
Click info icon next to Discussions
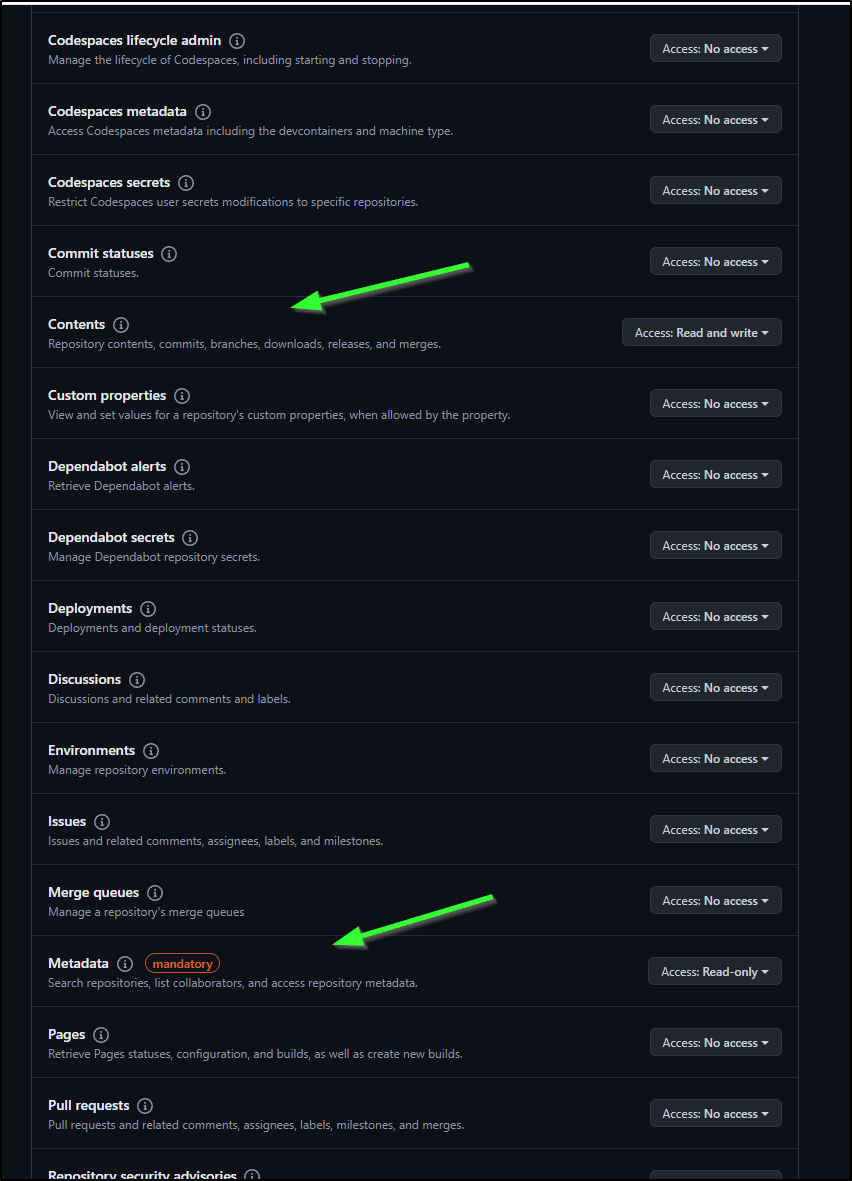[x=136, y=679]
